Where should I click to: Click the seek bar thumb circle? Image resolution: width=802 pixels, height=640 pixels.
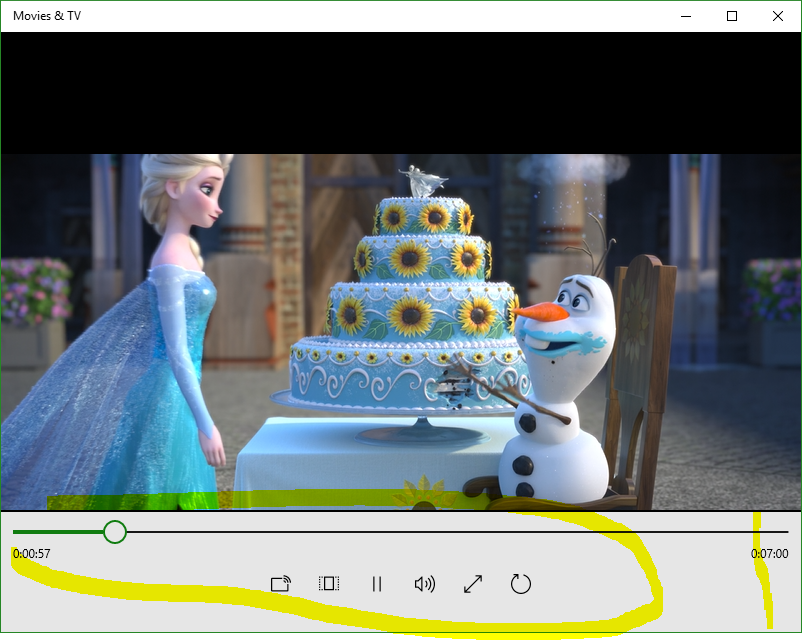[115, 532]
